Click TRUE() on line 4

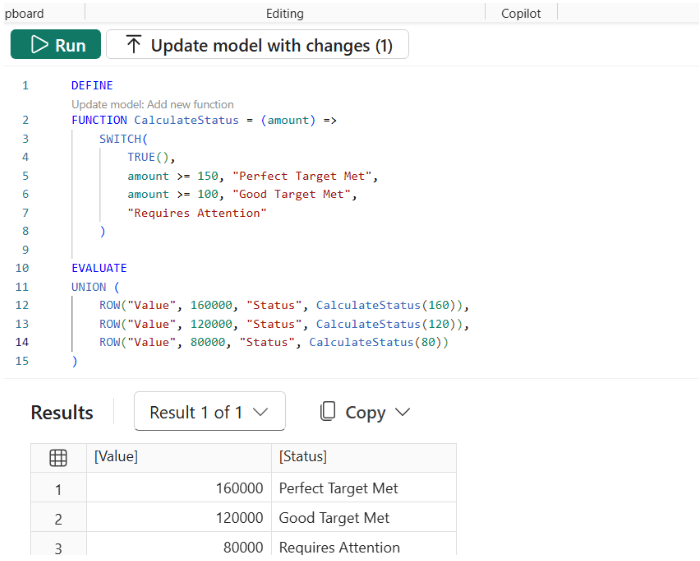tap(148, 157)
